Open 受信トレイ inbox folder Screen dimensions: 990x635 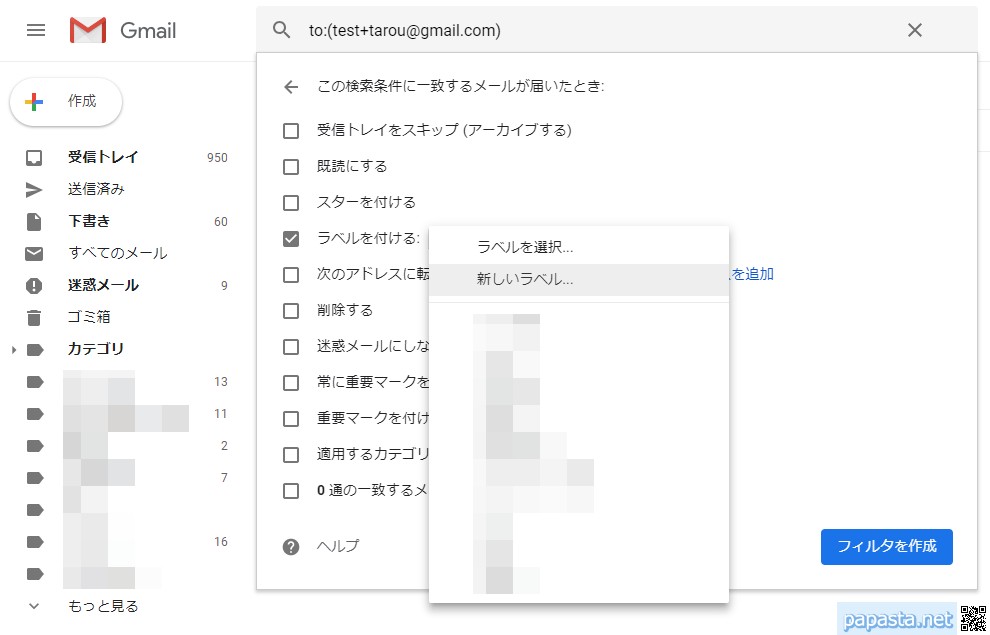[103, 157]
